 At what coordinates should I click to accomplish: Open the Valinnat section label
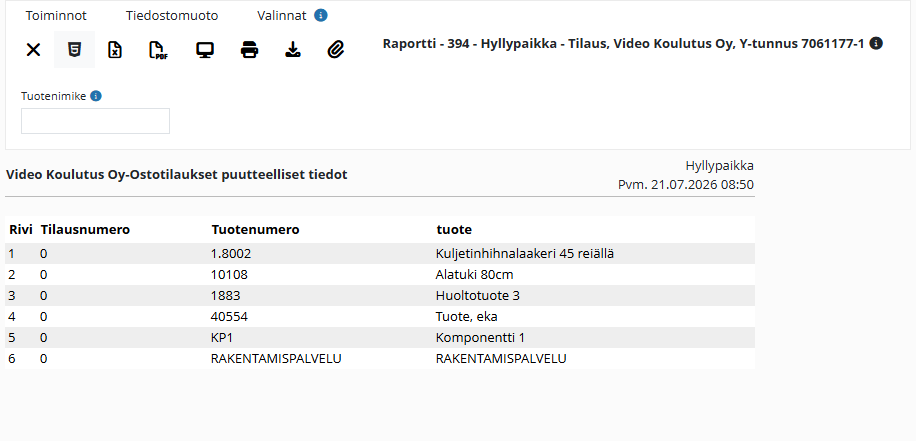[282, 16]
